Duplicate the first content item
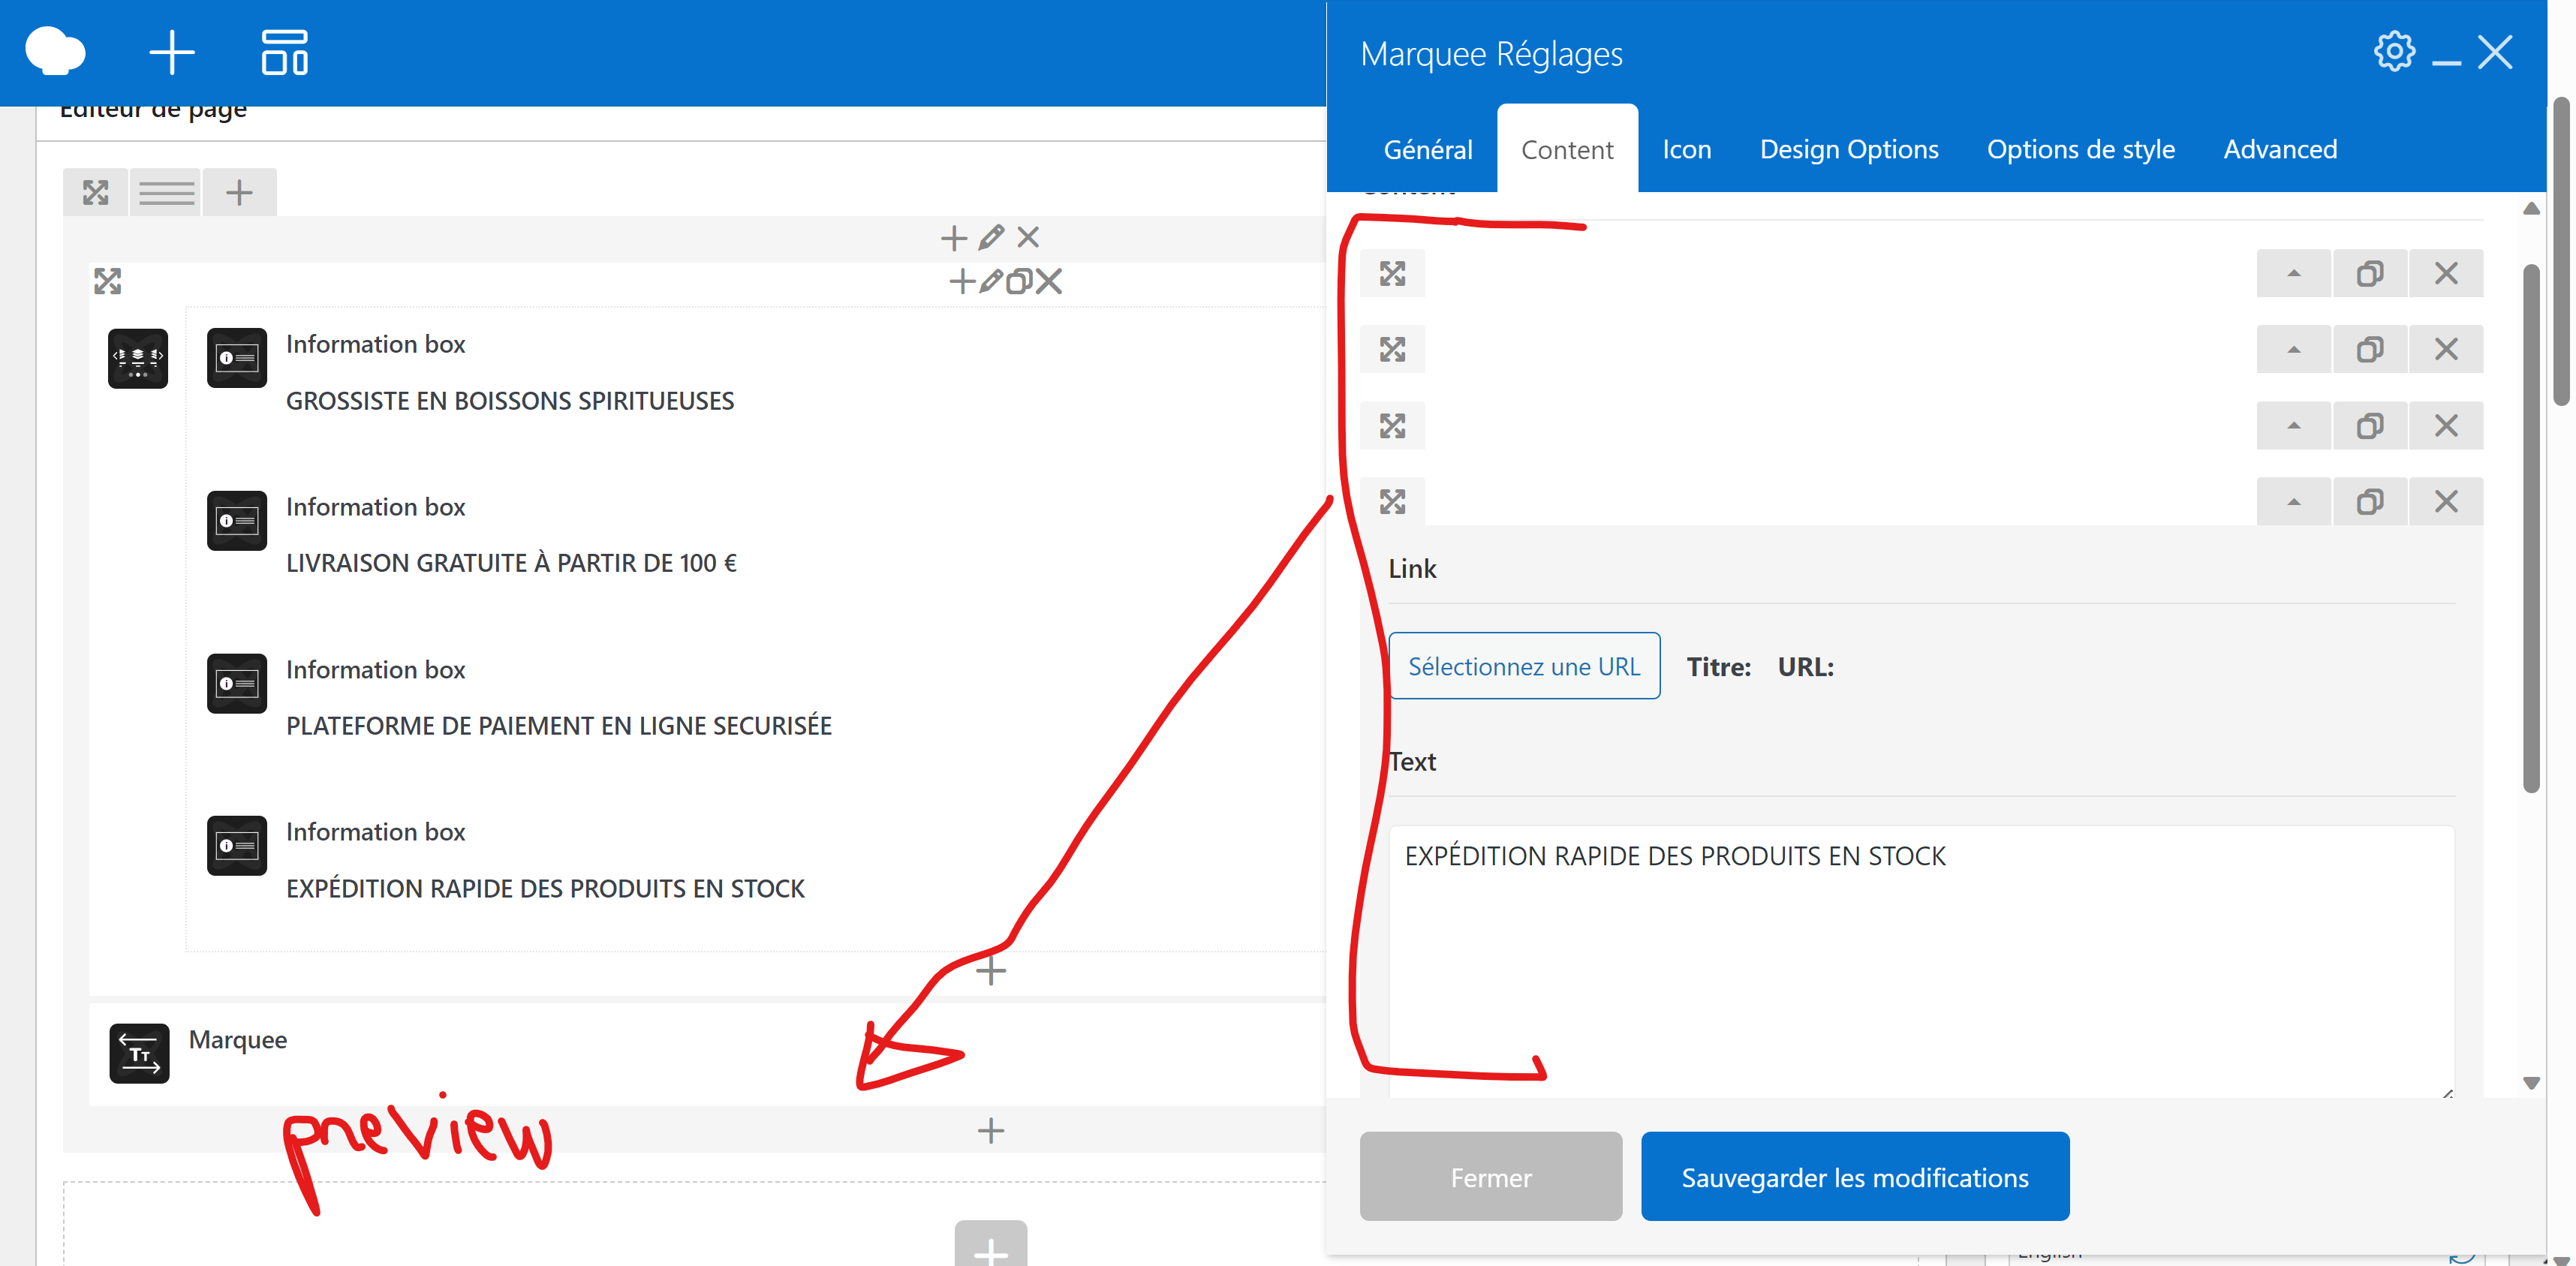Image resolution: width=2576 pixels, height=1266 pixels. click(2370, 273)
